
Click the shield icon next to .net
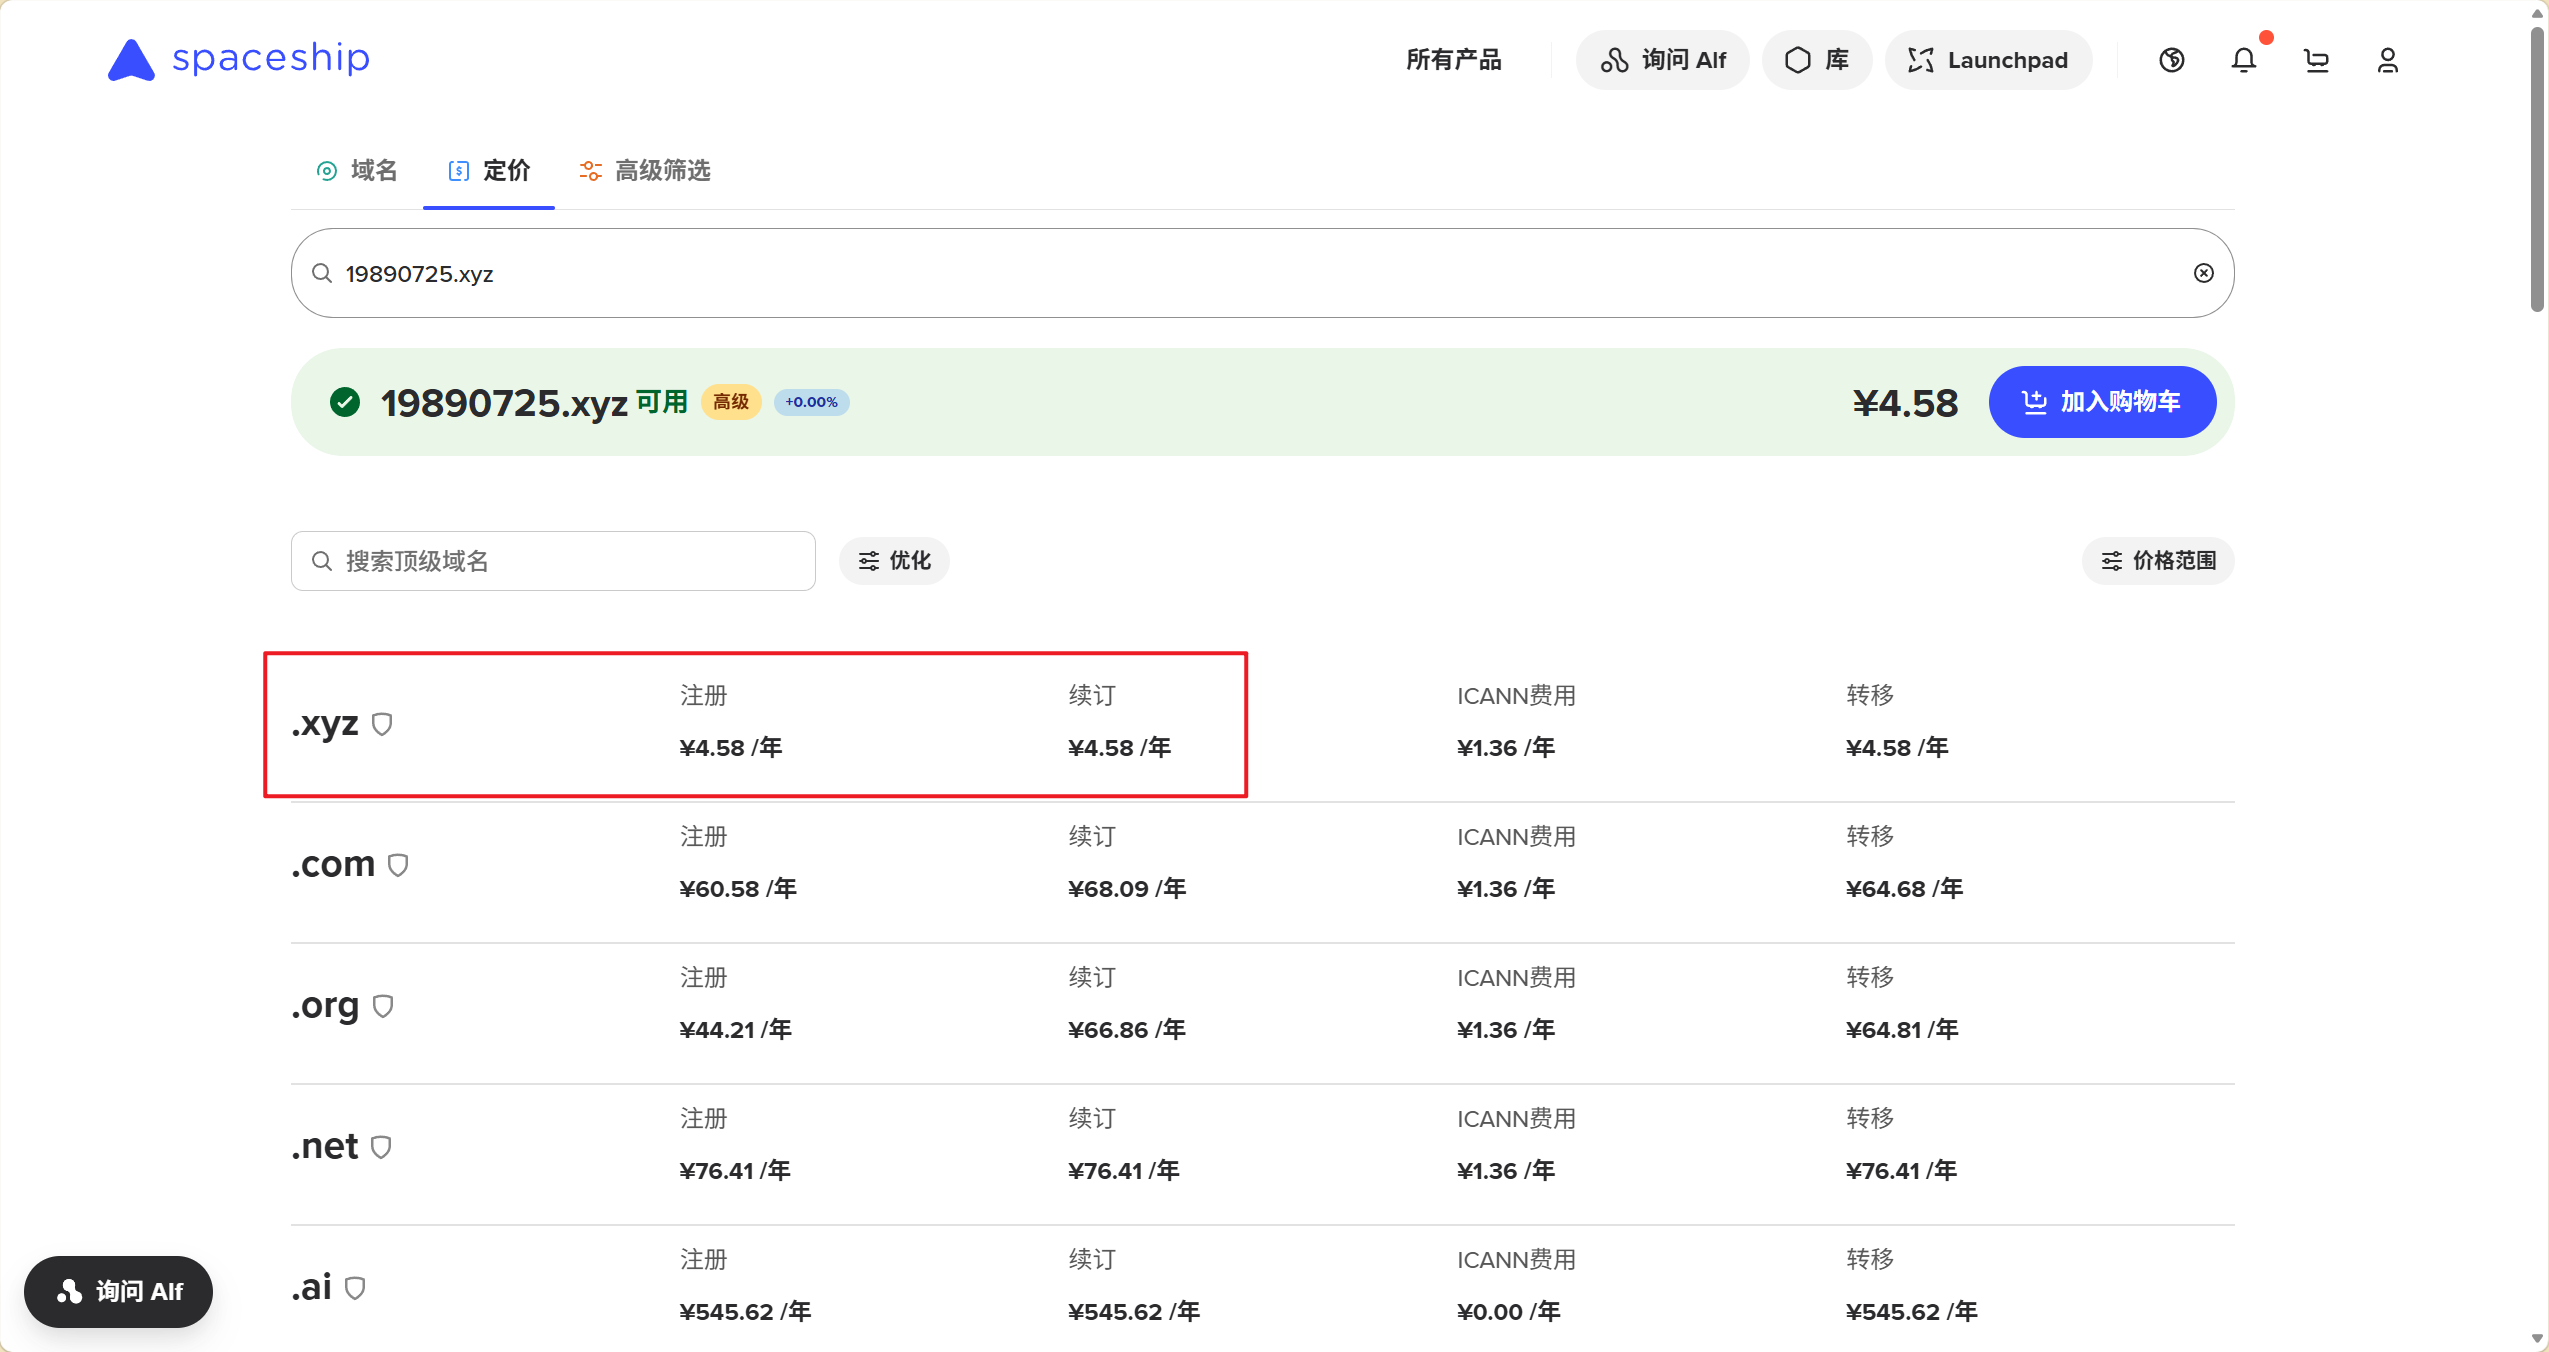(x=381, y=1147)
